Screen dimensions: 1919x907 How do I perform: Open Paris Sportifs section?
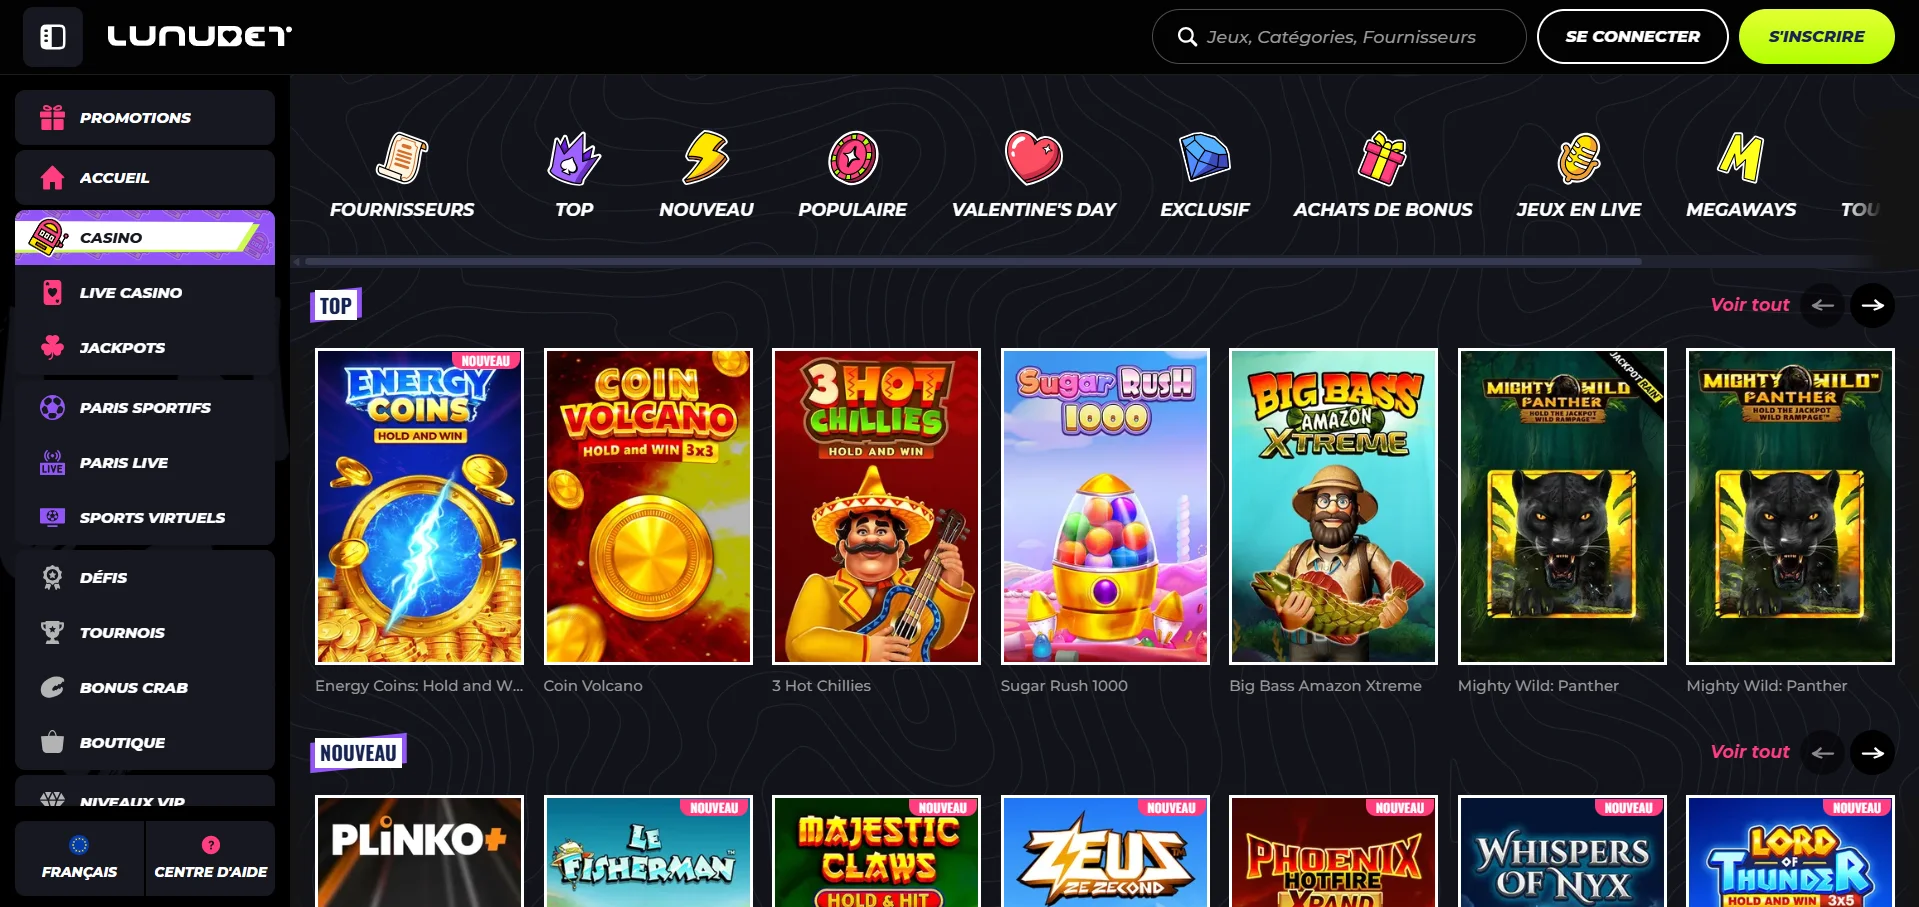tap(145, 408)
